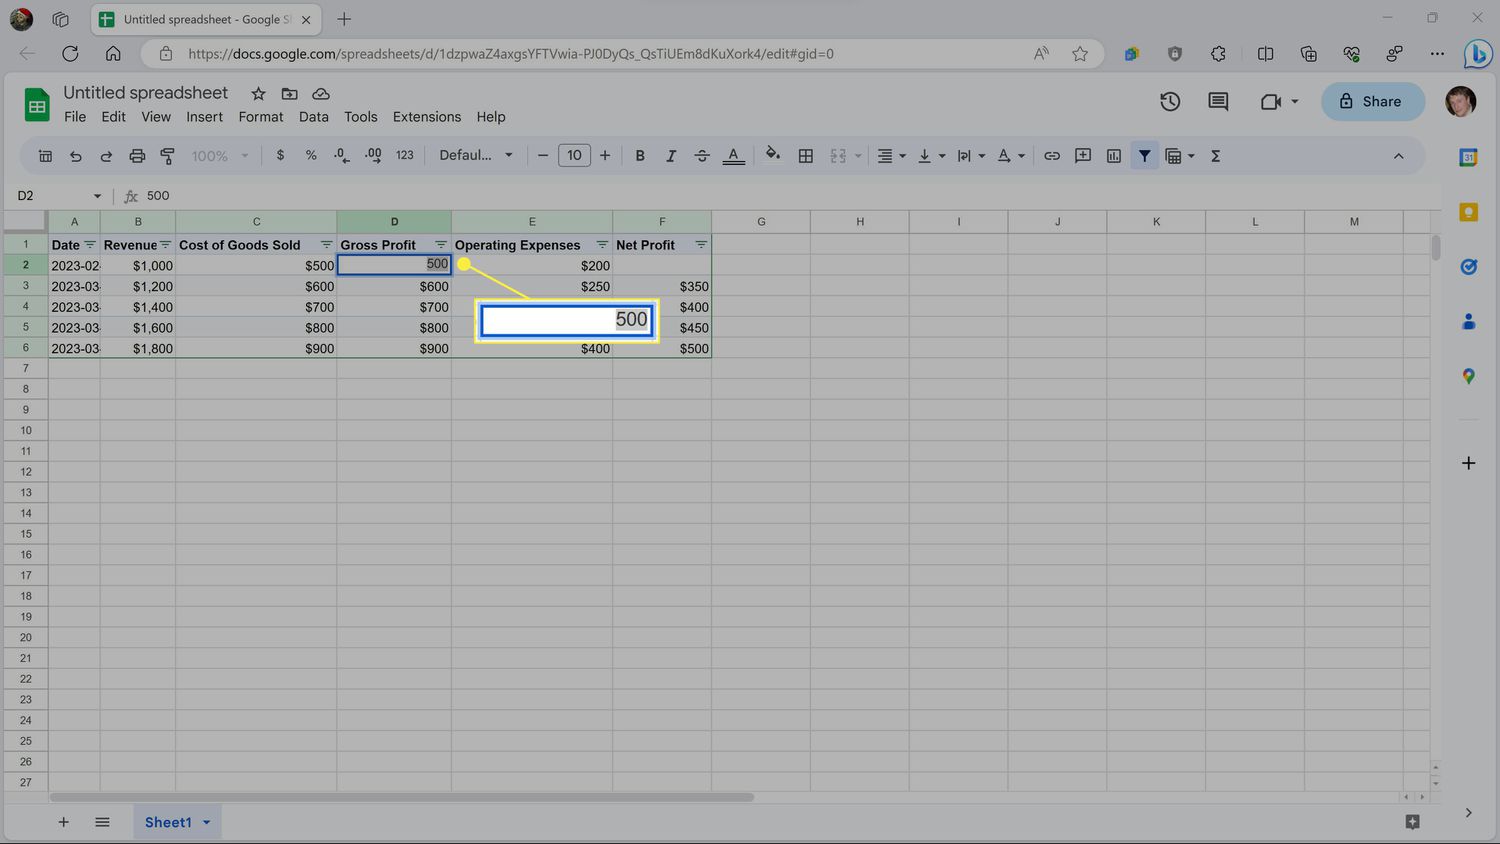Click the Print icon
This screenshot has height=844, width=1500.
click(x=137, y=156)
